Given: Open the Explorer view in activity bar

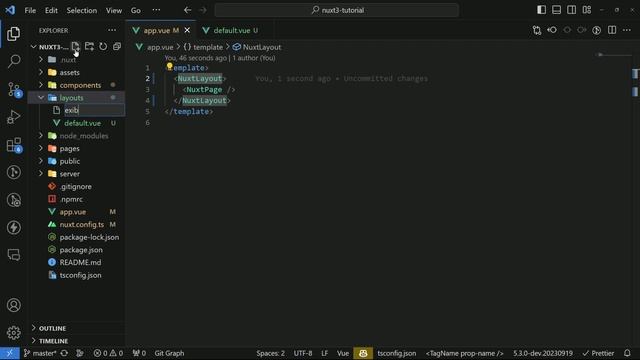Looking at the screenshot, I should [x=13, y=33].
